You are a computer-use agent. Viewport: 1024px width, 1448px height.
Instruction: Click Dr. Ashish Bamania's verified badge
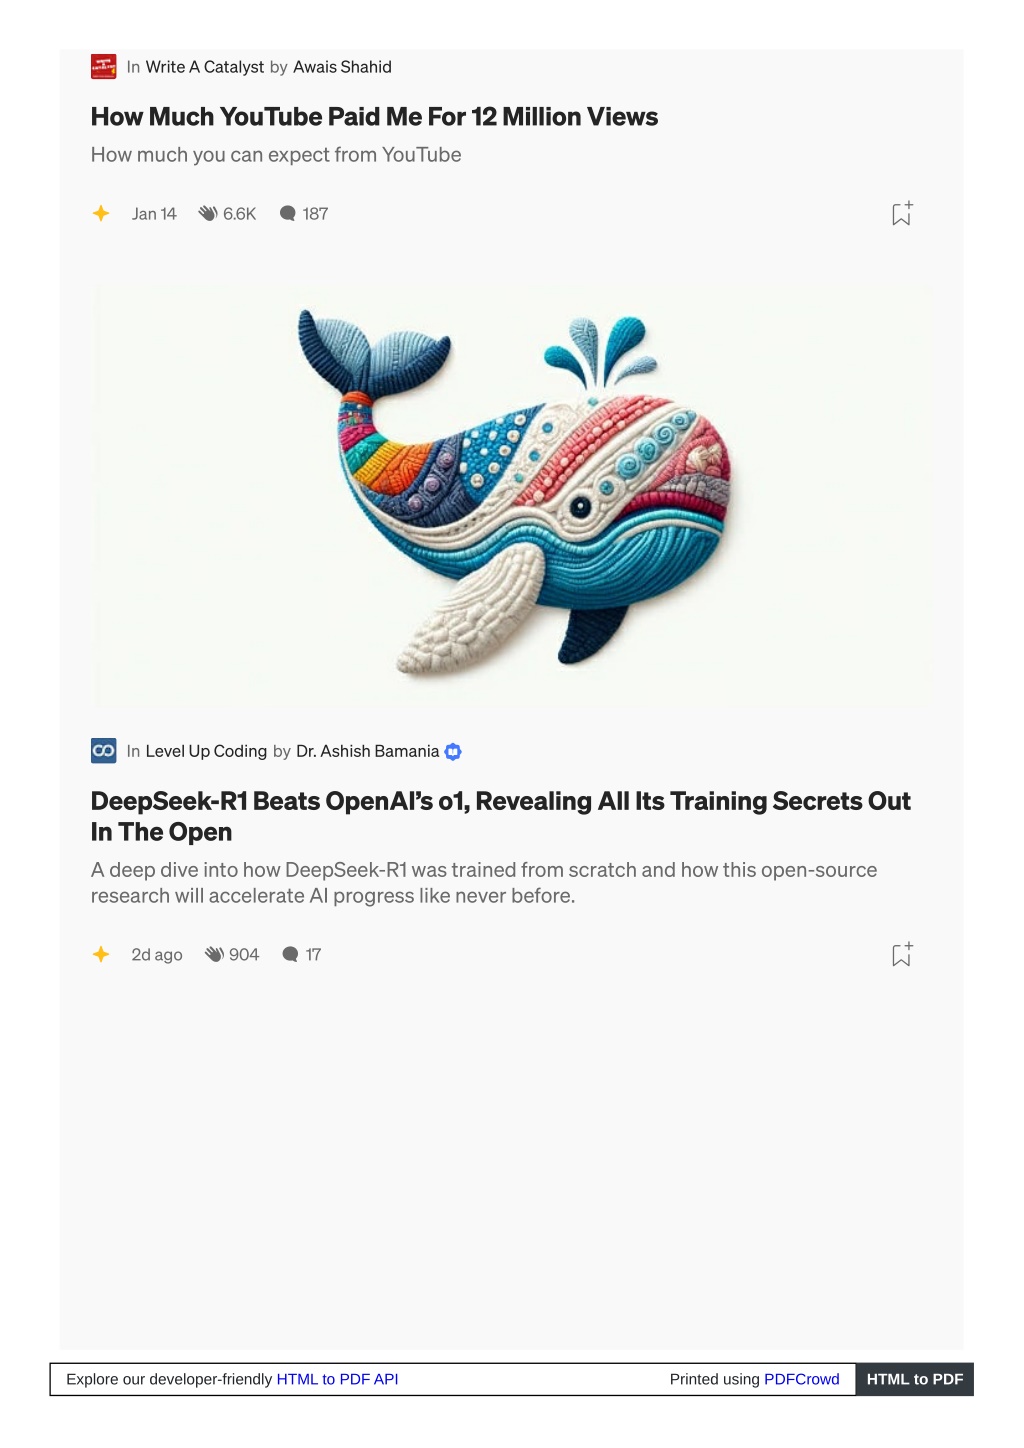pos(453,752)
